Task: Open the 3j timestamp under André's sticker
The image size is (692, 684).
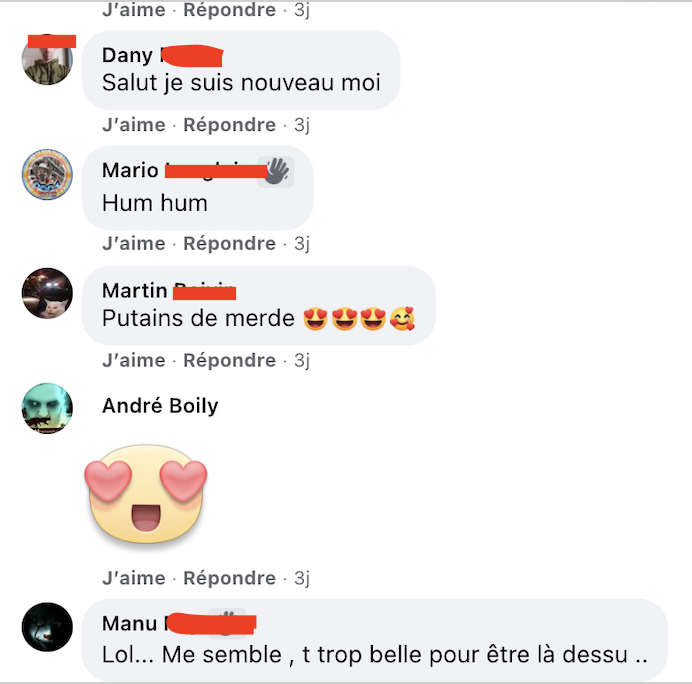Action: pos(302,578)
